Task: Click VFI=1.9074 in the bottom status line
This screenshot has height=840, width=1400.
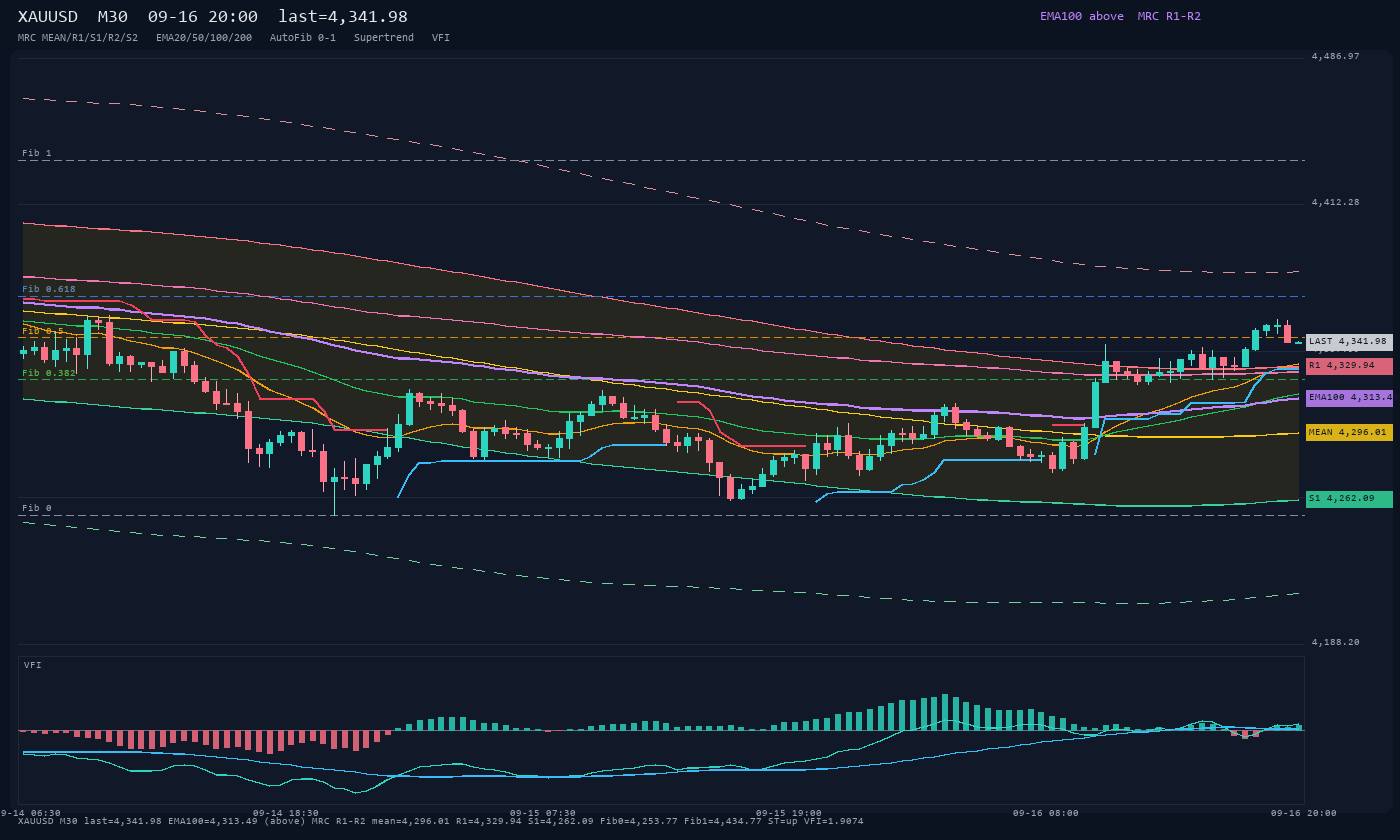Action: coord(834,821)
